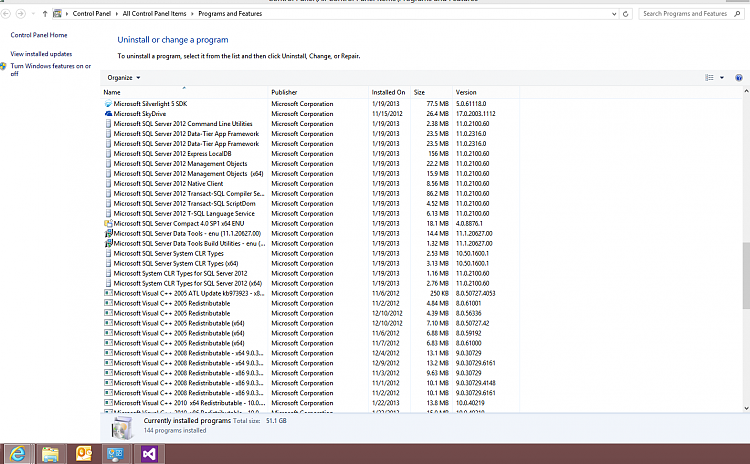This screenshot has width=750, height=464.
Task: Click icon of SQL Server Data Tools Build Utilities
Action: [108, 243]
